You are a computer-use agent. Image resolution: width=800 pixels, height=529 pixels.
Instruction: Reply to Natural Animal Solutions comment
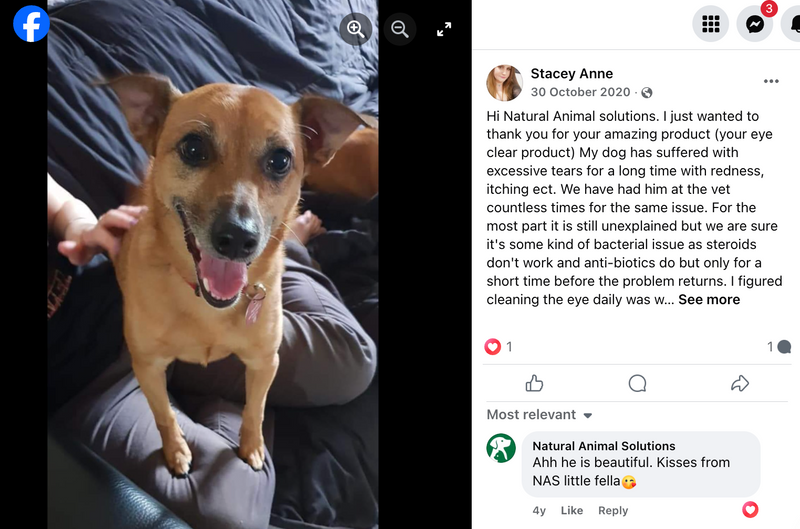[613, 510]
